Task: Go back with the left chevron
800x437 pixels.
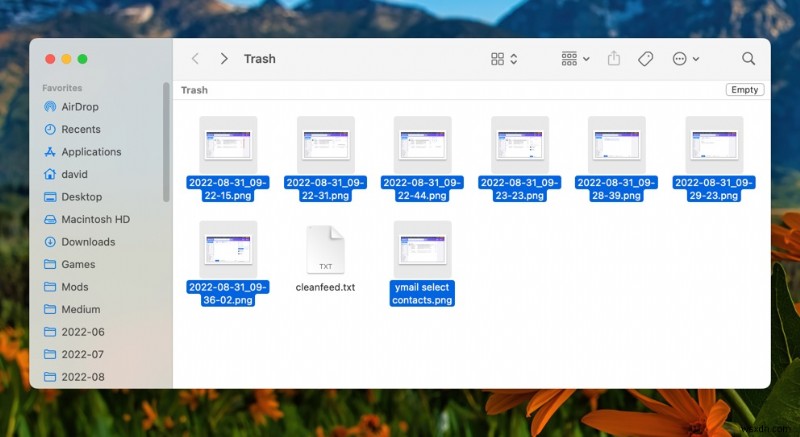Action: coord(195,59)
